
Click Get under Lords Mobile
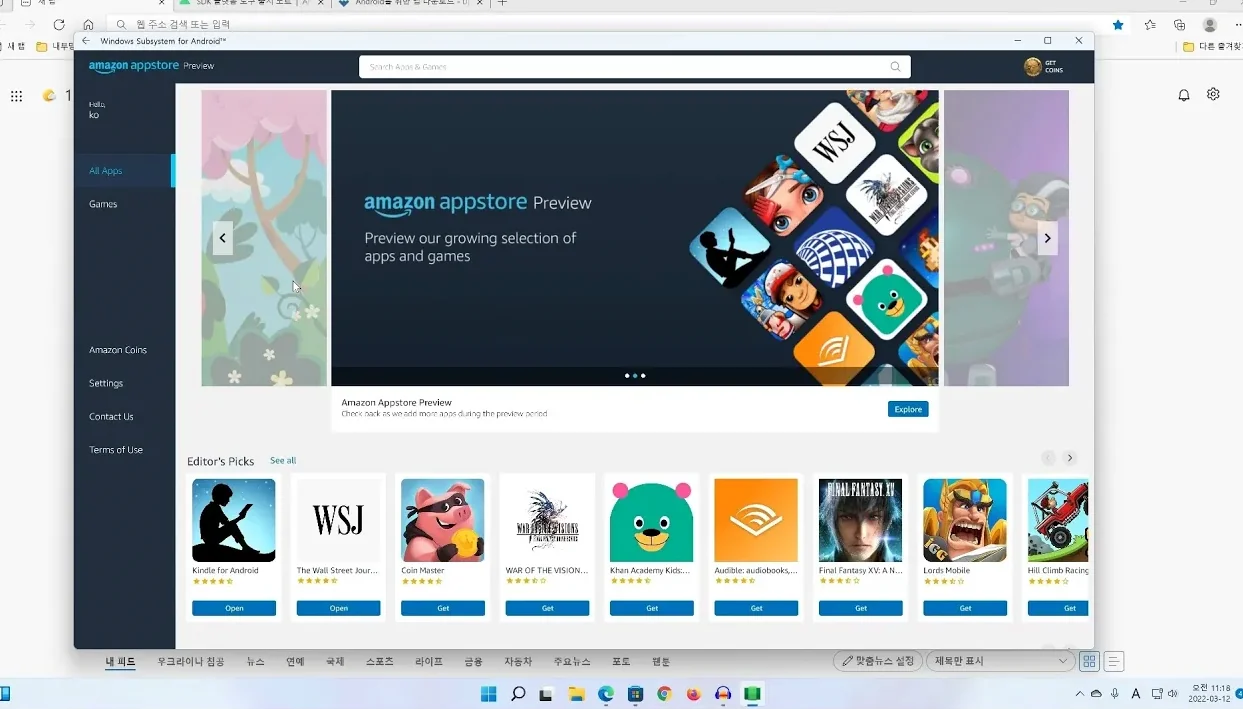tap(965, 608)
